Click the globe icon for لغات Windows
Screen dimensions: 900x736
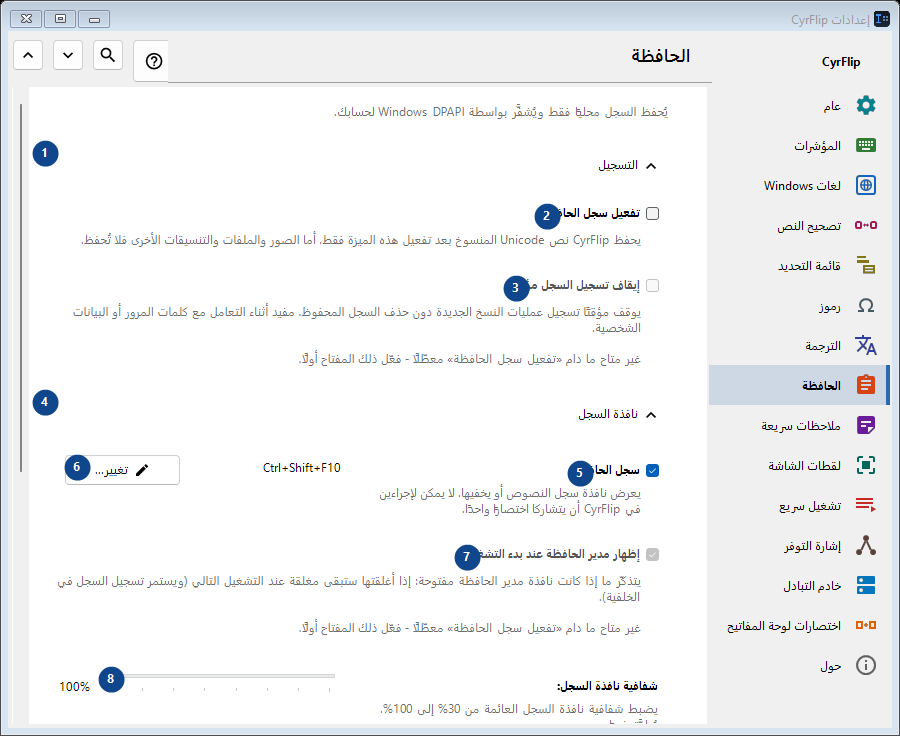[x=866, y=185]
